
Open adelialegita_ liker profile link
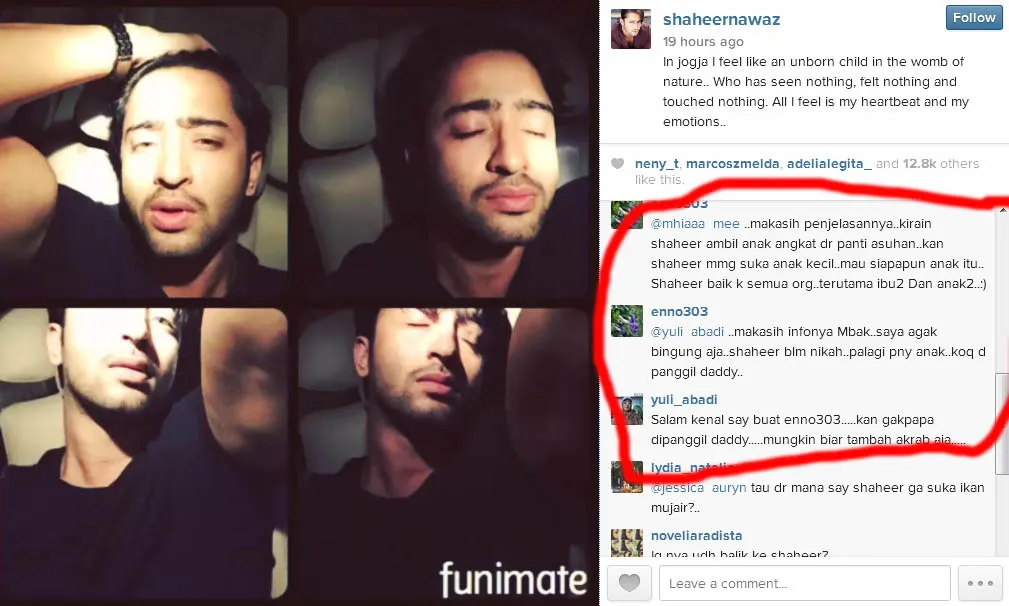tap(829, 163)
